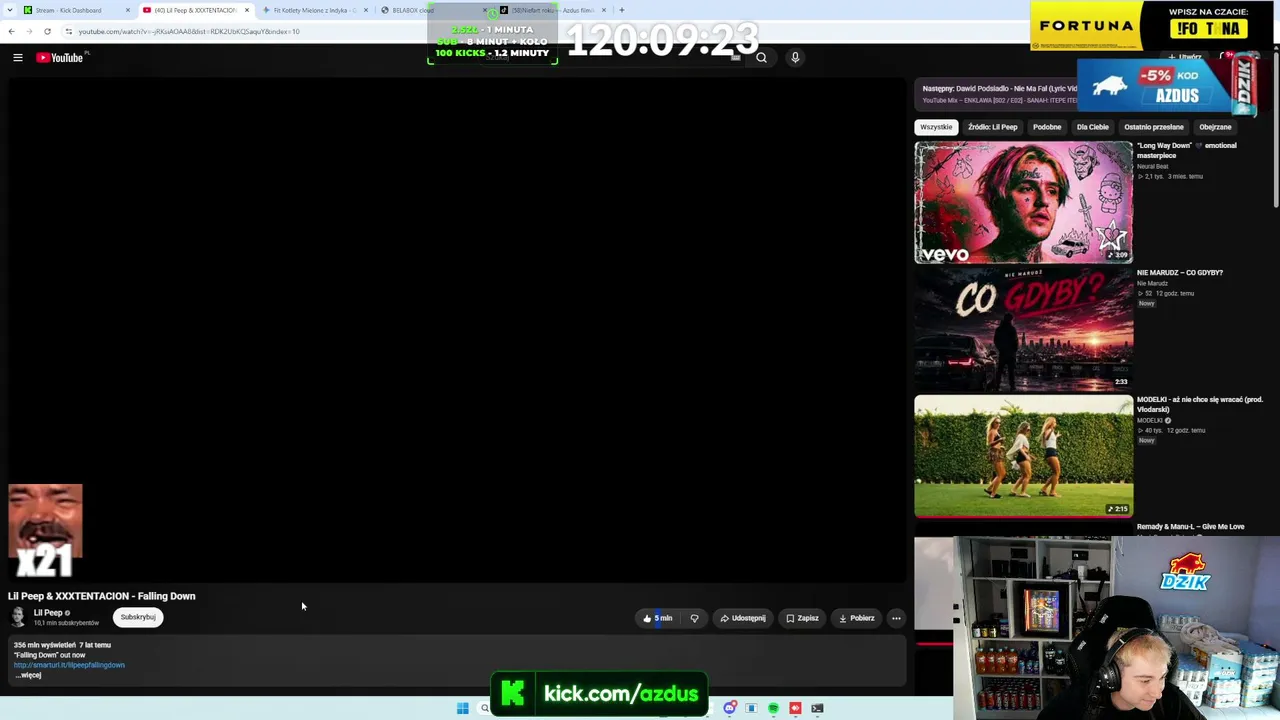This screenshot has width=1280, height=720.
Task: Open the red AnyDesk taskbar icon
Action: click(x=795, y=709)
